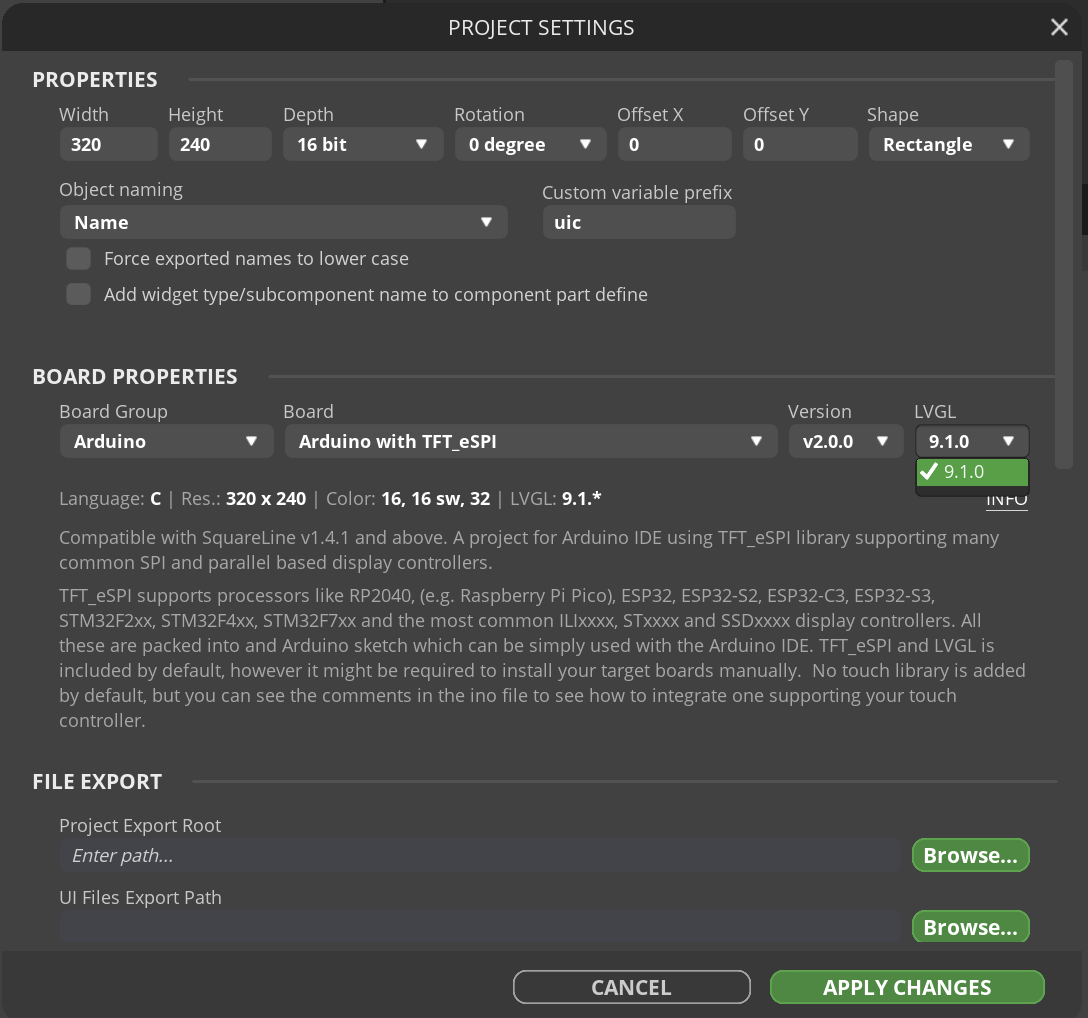Open the Depth 16 bit dropdown
This screenshot has height=1018, width=1088.
point(362,145)
